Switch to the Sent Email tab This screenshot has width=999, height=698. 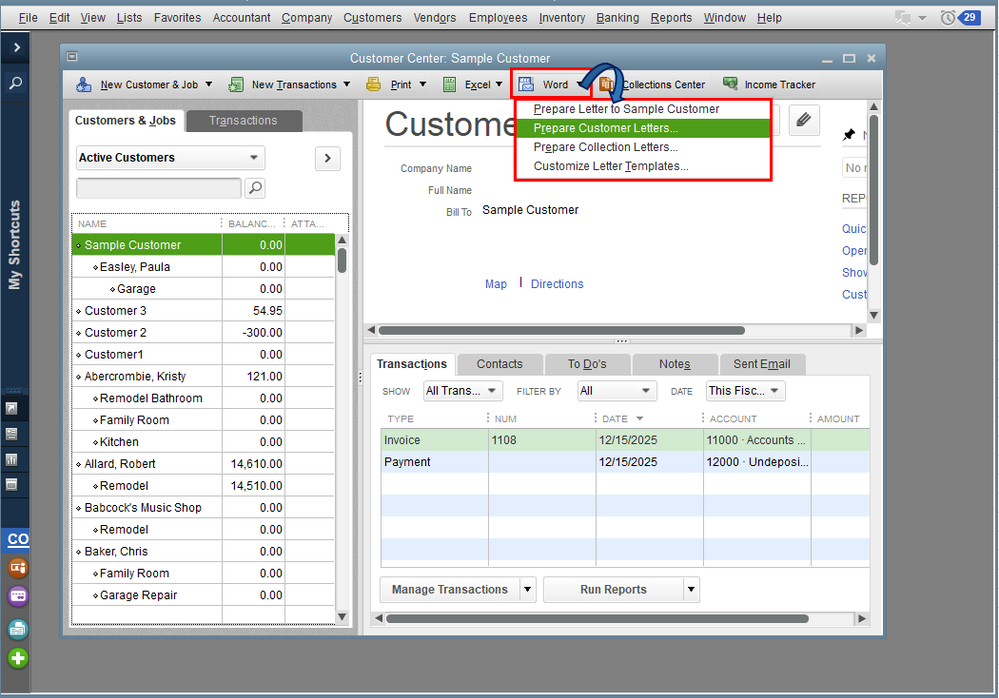coord(762,364)
